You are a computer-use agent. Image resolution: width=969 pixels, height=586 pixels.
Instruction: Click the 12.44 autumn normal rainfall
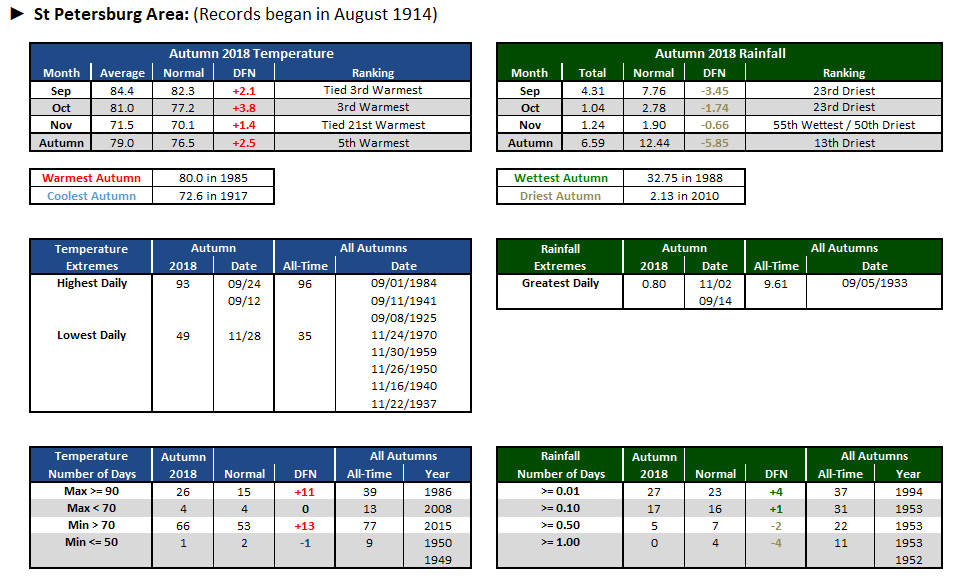[x=654, y=143]
